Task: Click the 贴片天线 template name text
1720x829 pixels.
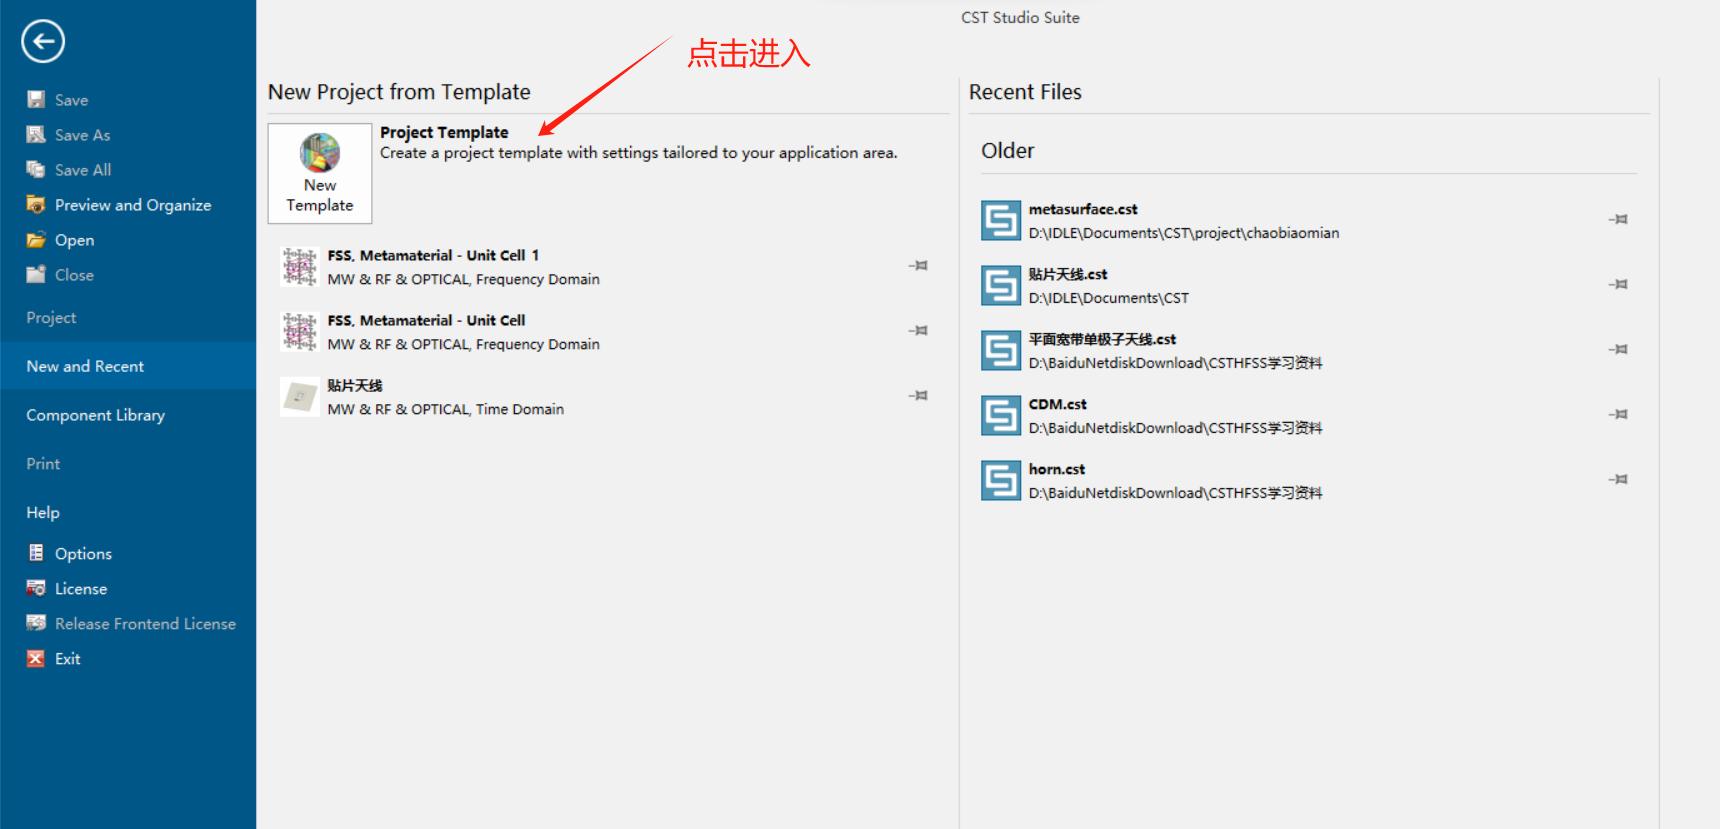Action: pos(355,385)
